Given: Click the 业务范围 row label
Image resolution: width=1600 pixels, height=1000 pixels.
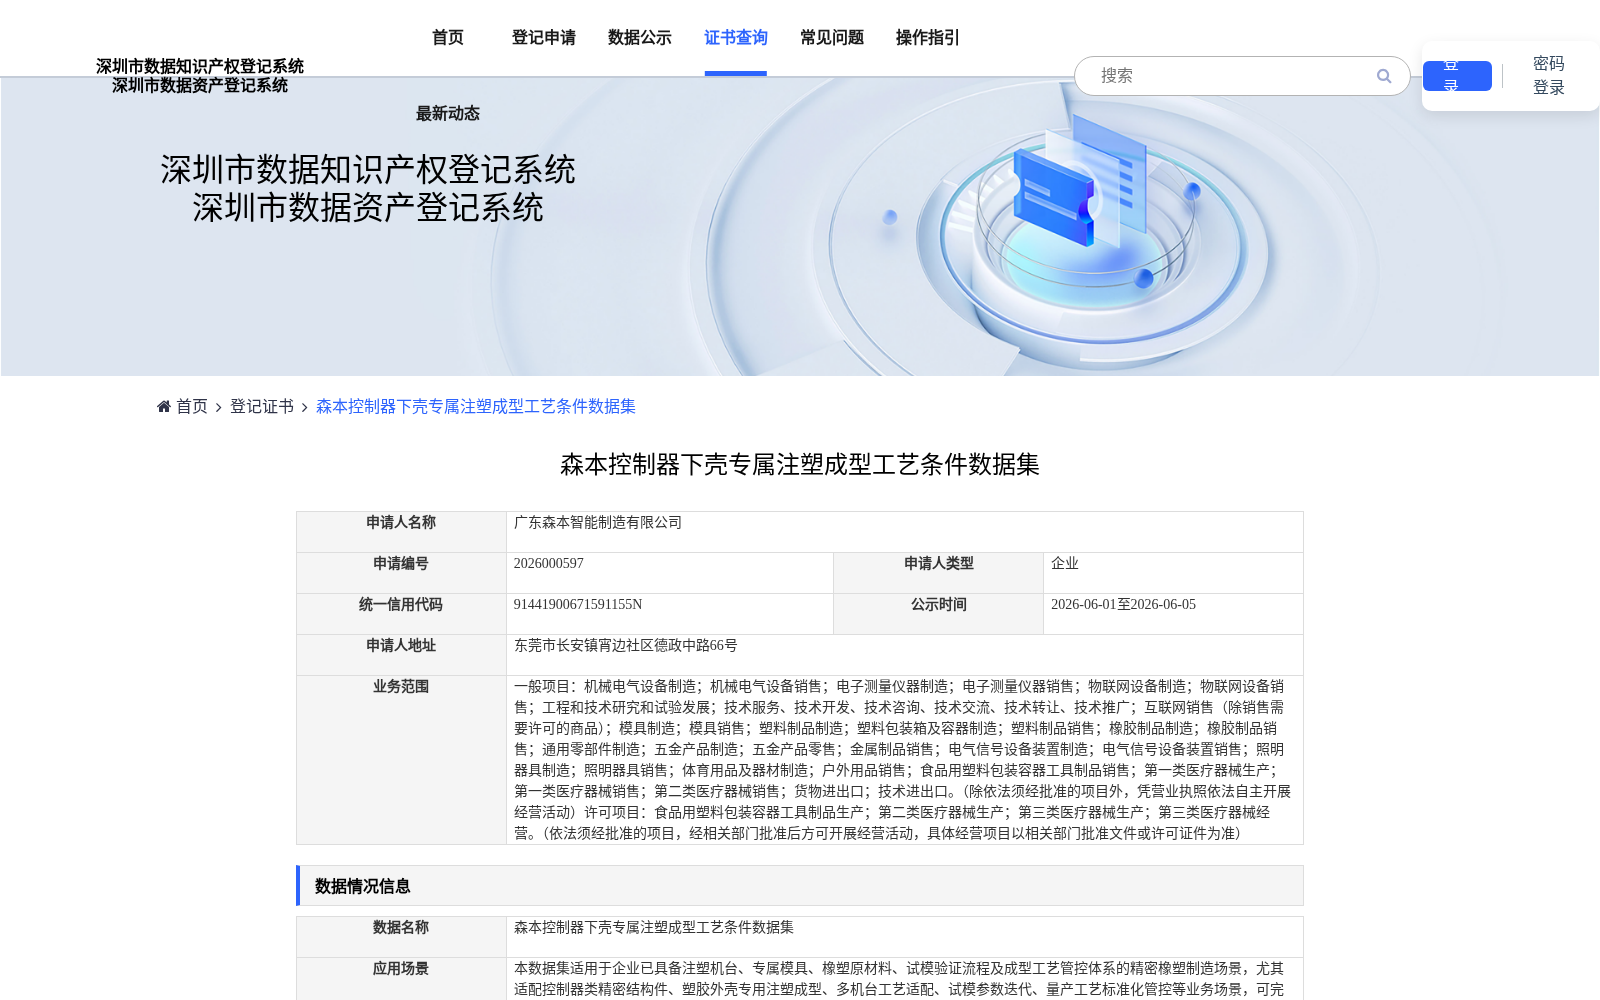Looking at the screenshot, I should (x=401, y=687).
